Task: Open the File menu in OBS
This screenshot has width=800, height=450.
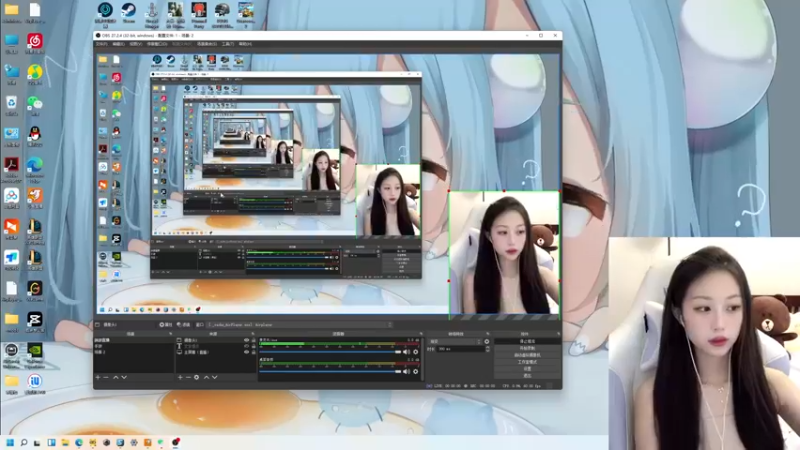Action: point(102,44)
